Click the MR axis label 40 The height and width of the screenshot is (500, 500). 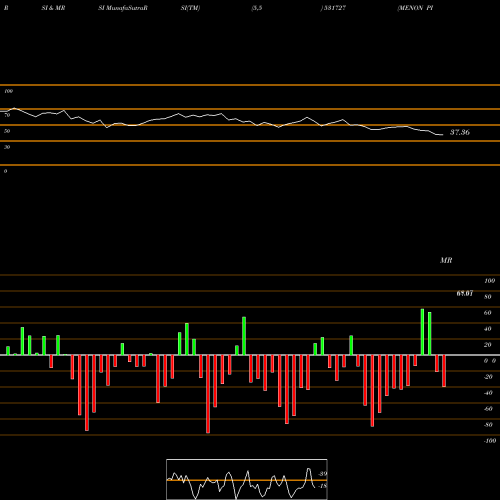tap(488, 329)
